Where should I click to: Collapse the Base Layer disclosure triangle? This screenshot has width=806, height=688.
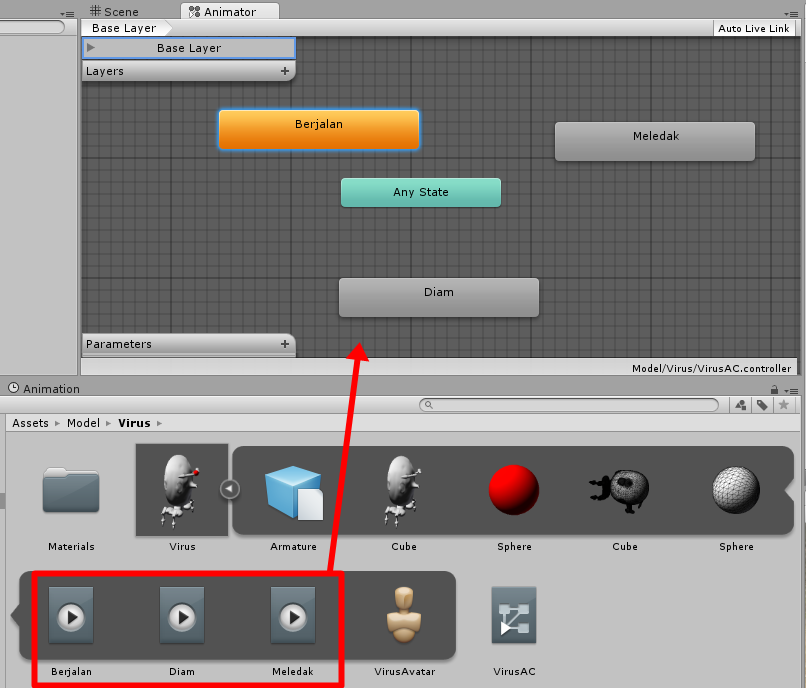click(x=92, y=47)
